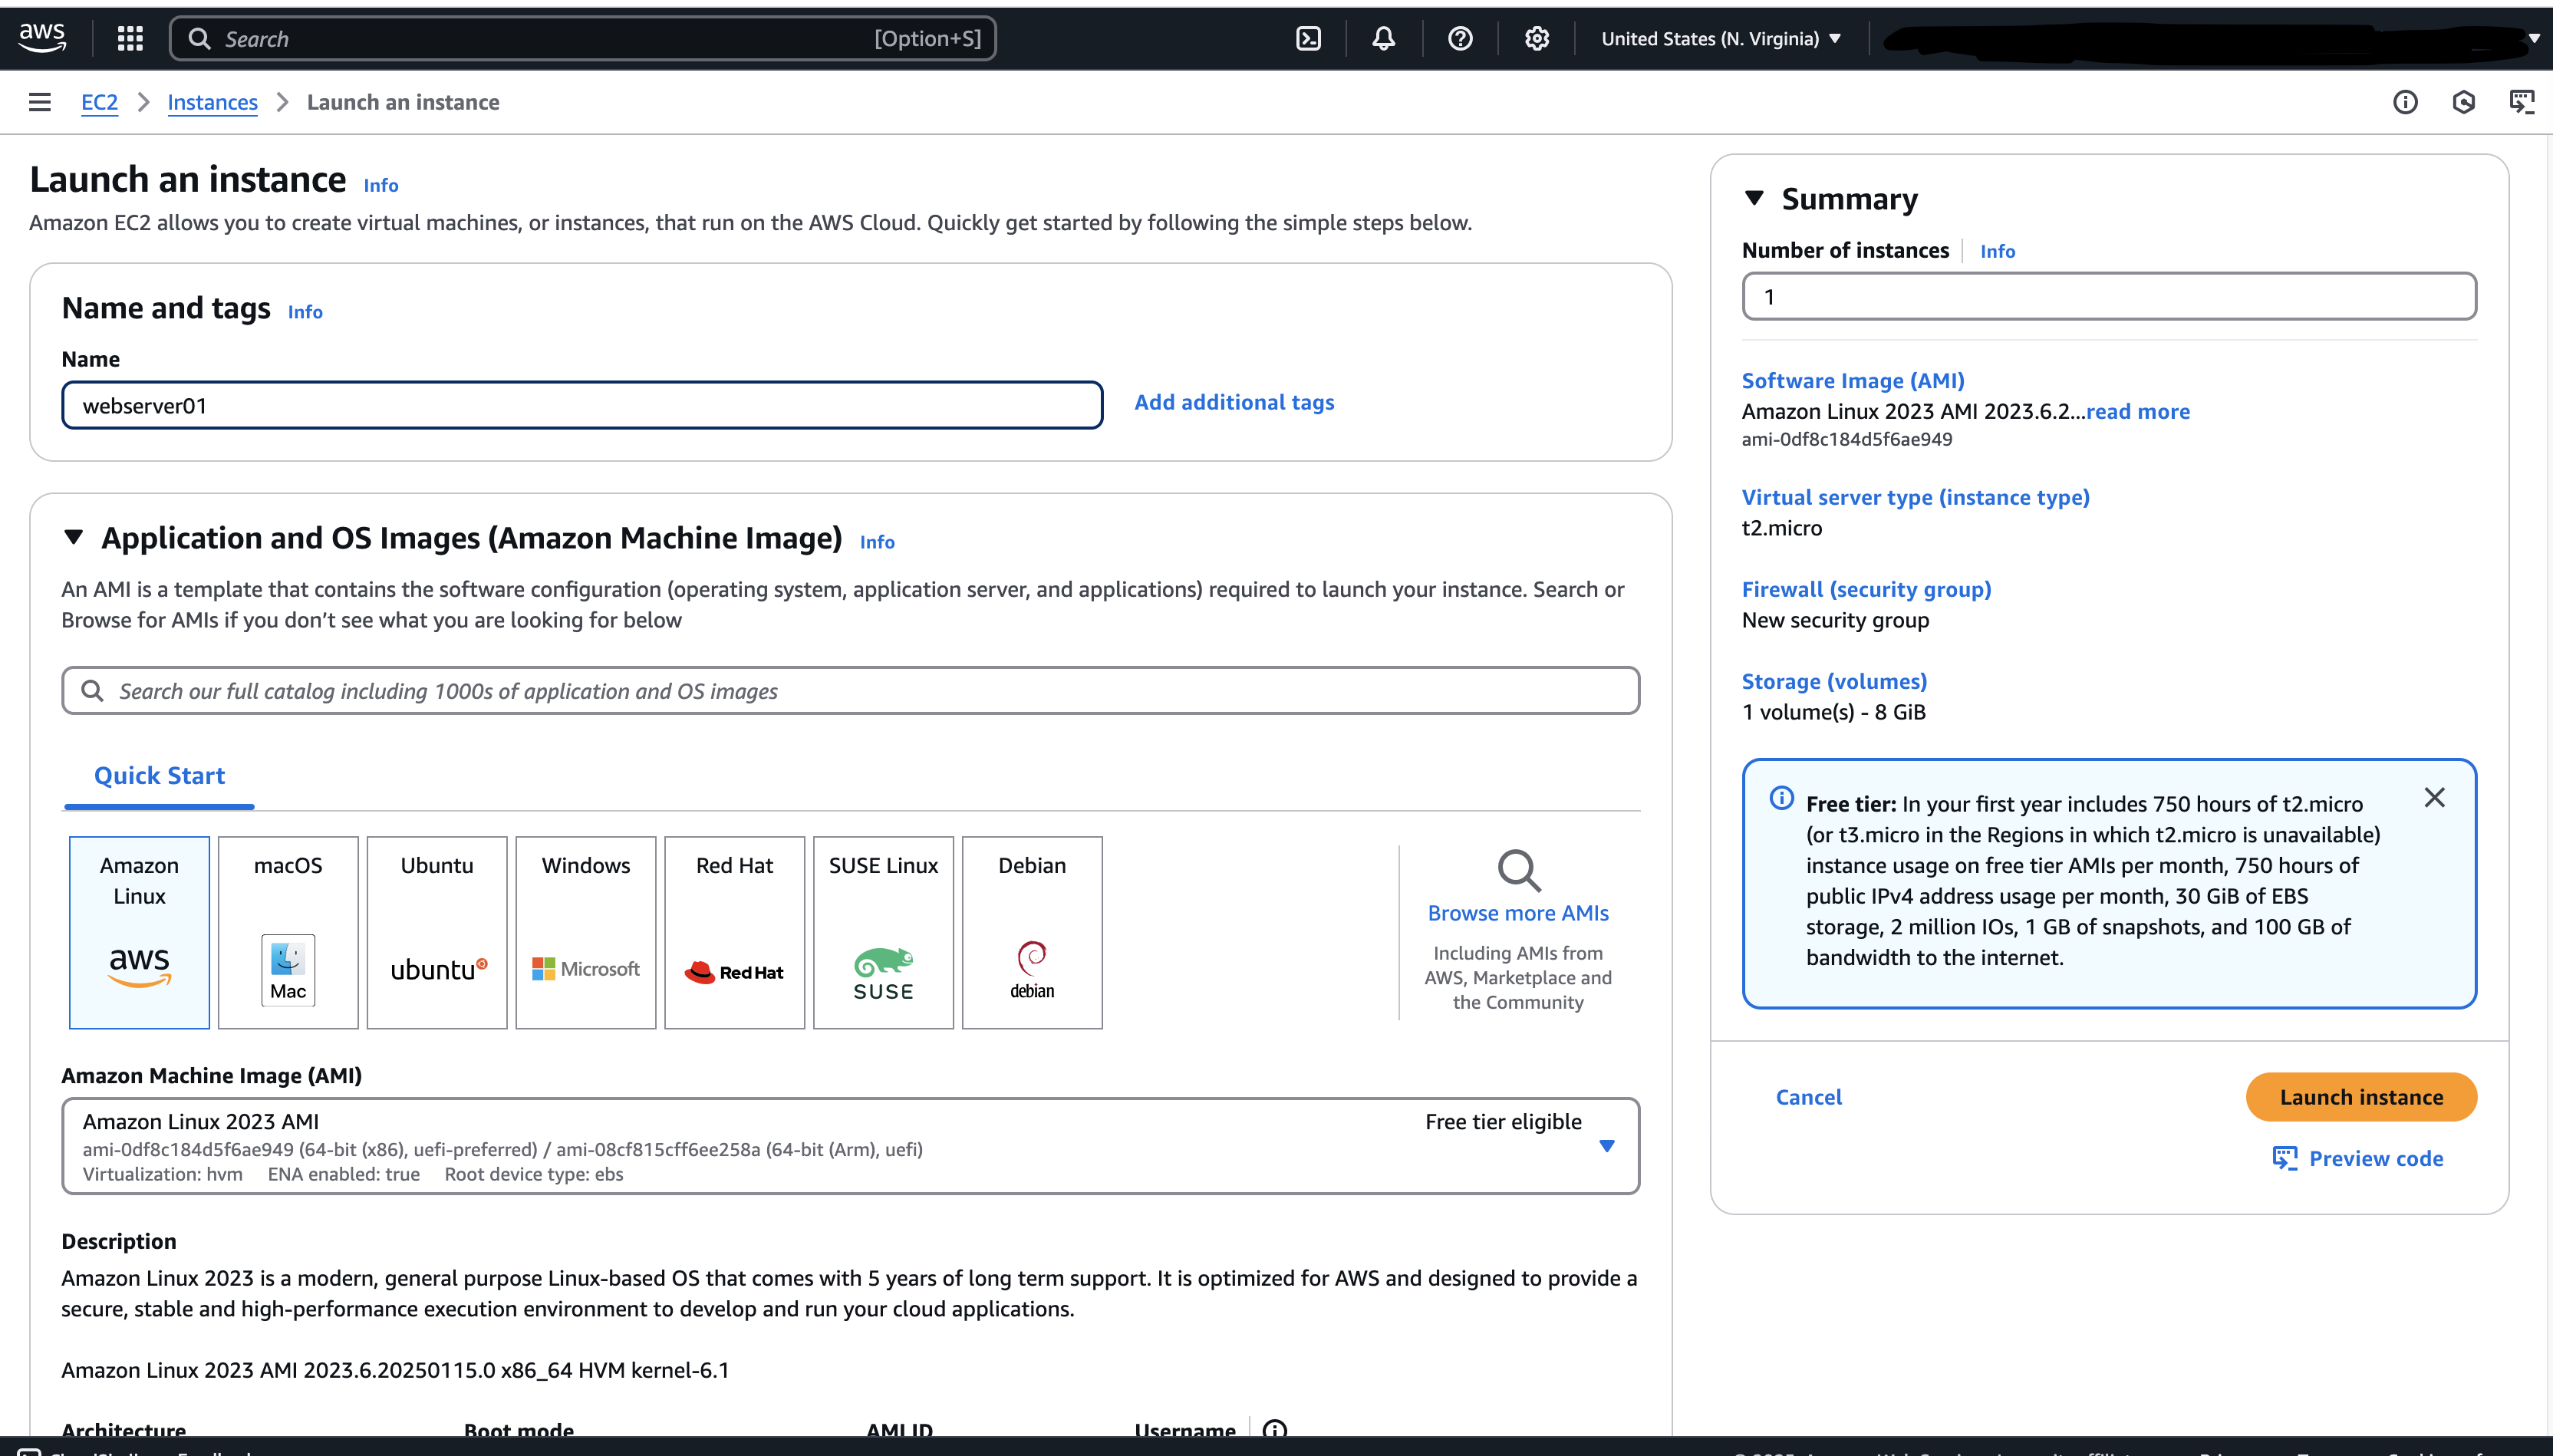The width and height of the screenshot is (2553, 1456).
Task: Click the top AWS Search bar
Action: (x=583, y=38)
